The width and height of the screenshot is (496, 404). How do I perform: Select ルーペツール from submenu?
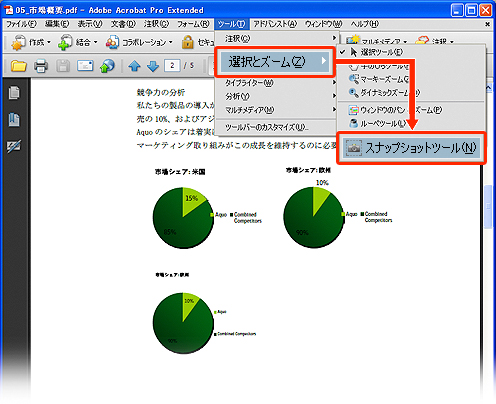412,124
